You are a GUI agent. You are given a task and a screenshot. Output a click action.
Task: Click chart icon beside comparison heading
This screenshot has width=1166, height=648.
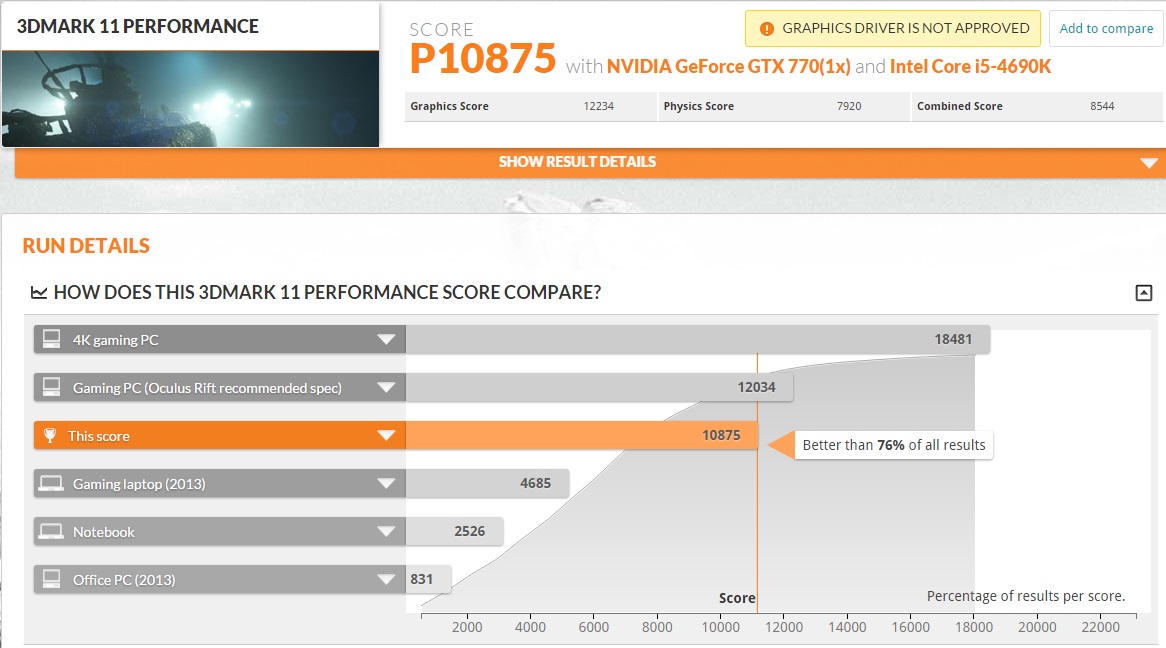[x=39, y=292]
